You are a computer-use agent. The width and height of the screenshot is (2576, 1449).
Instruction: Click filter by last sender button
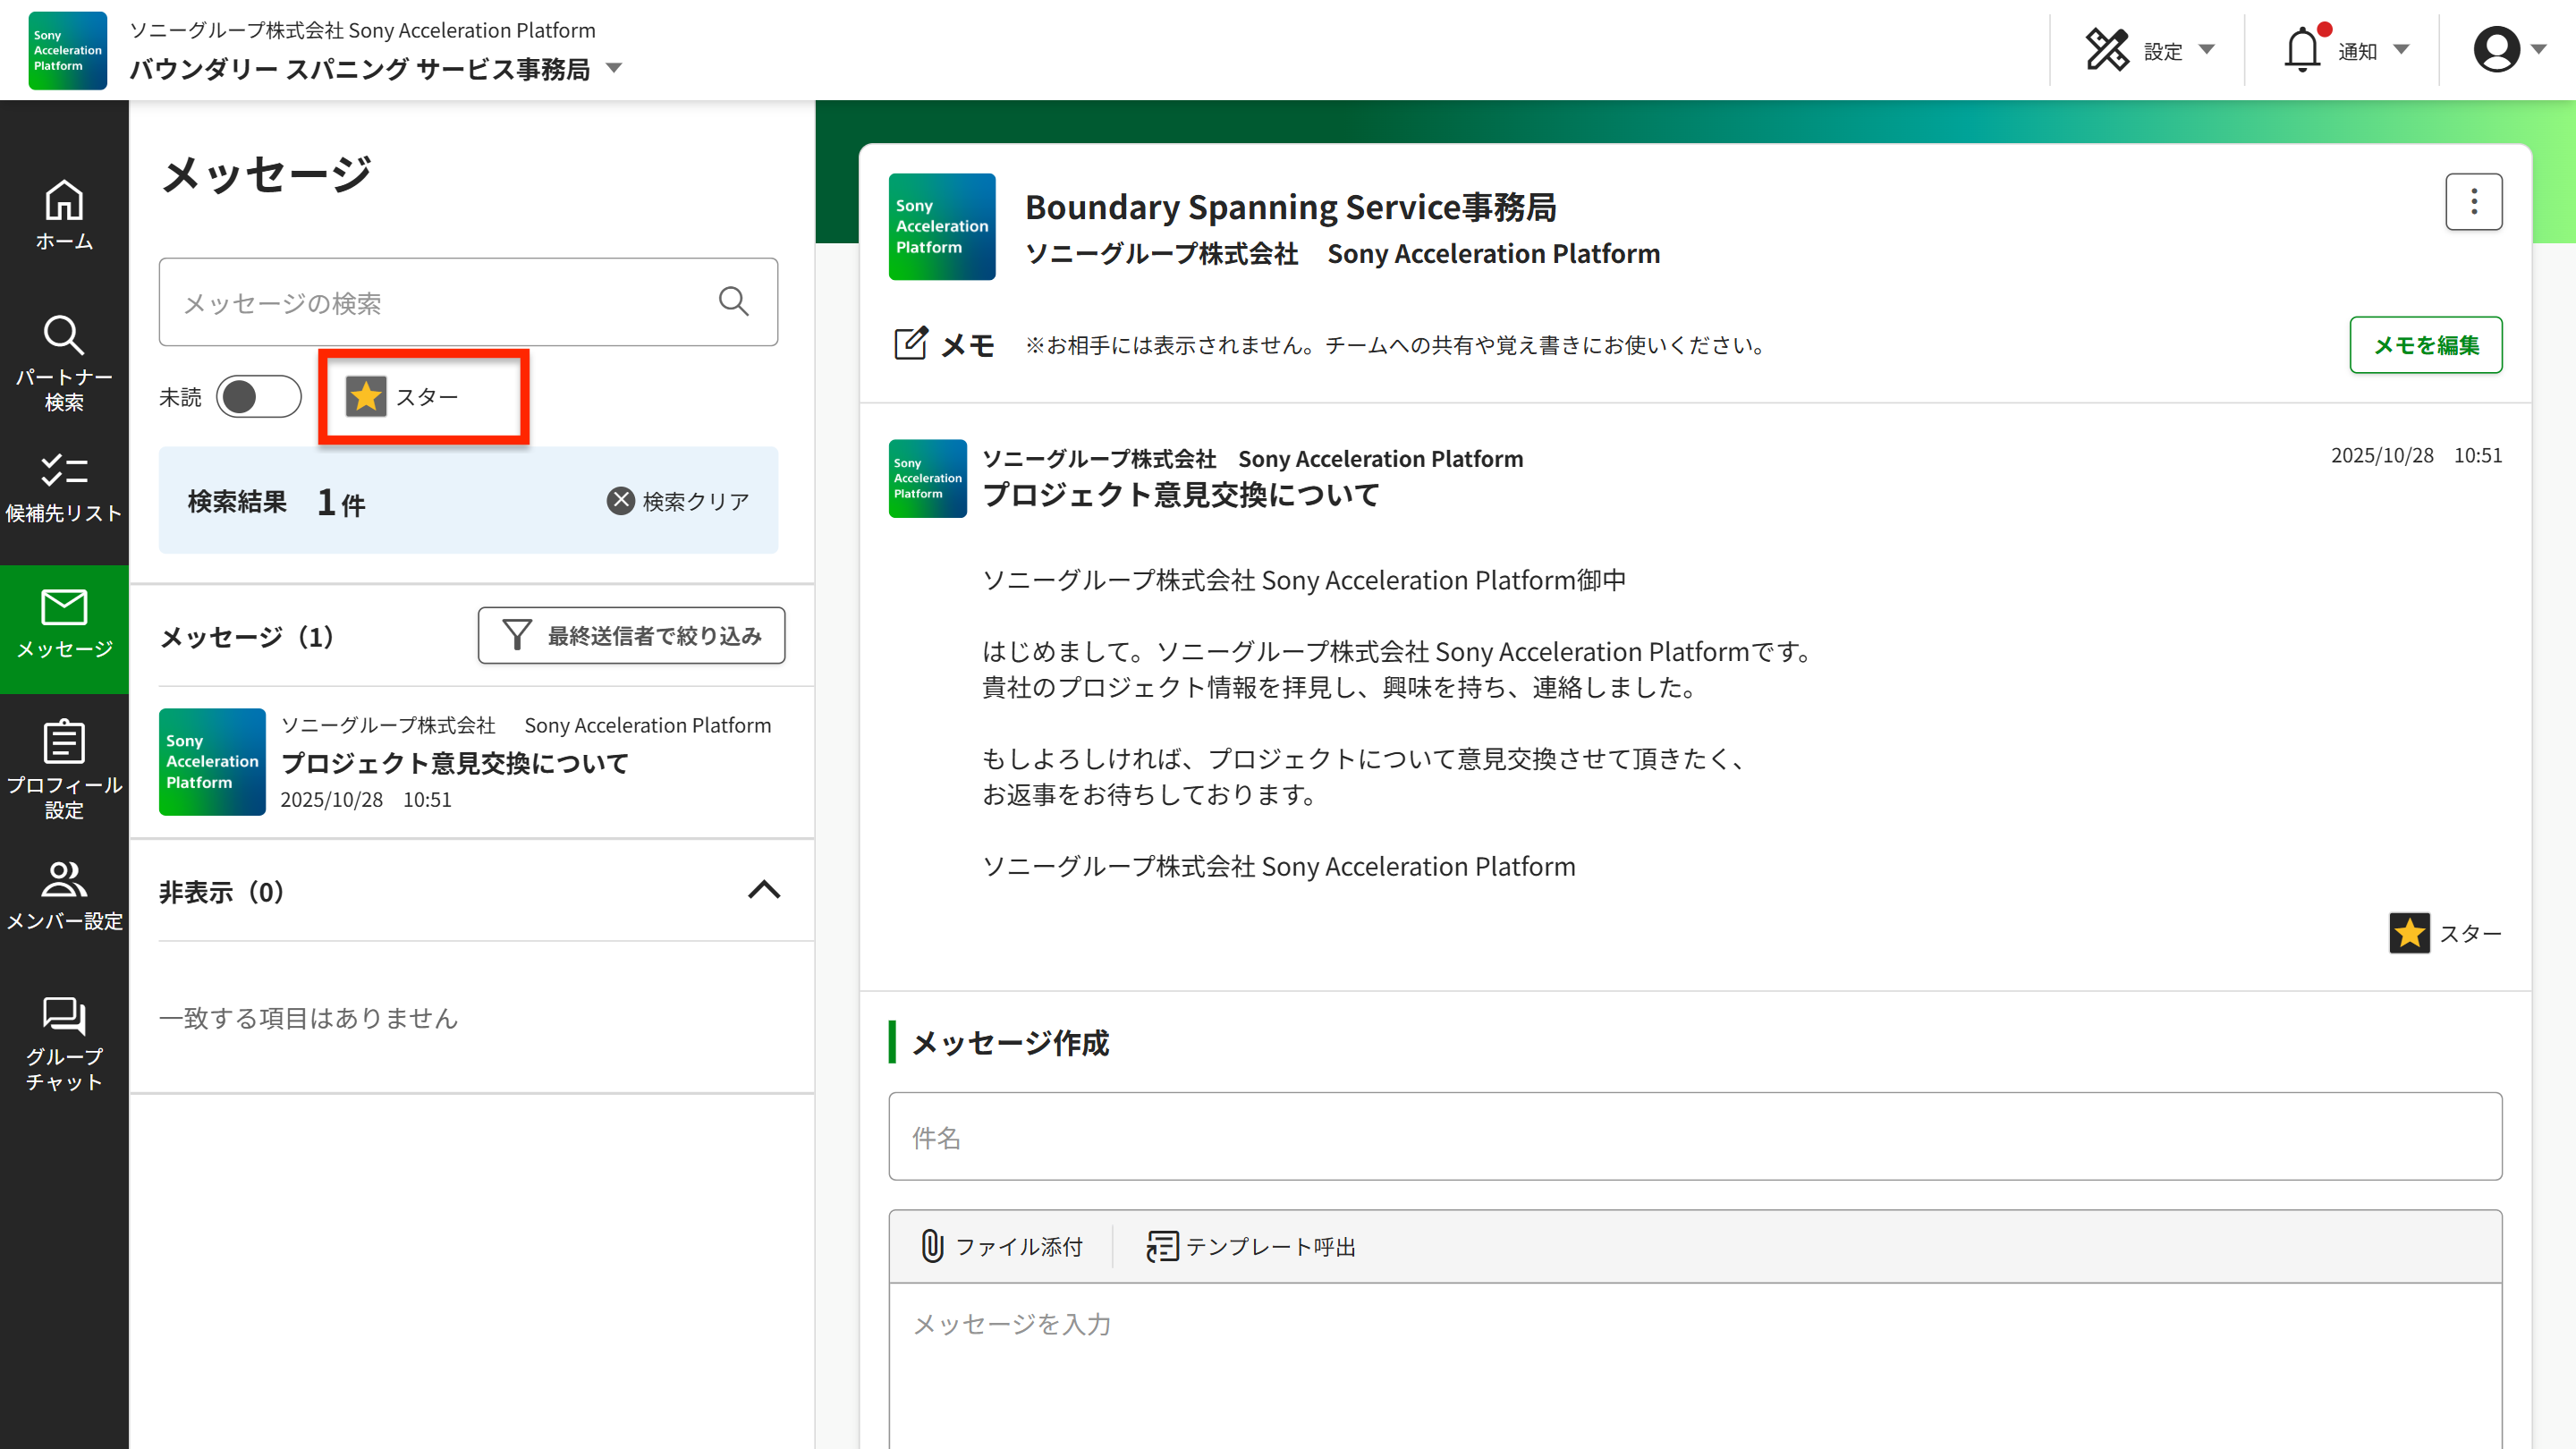pos(631,636)
